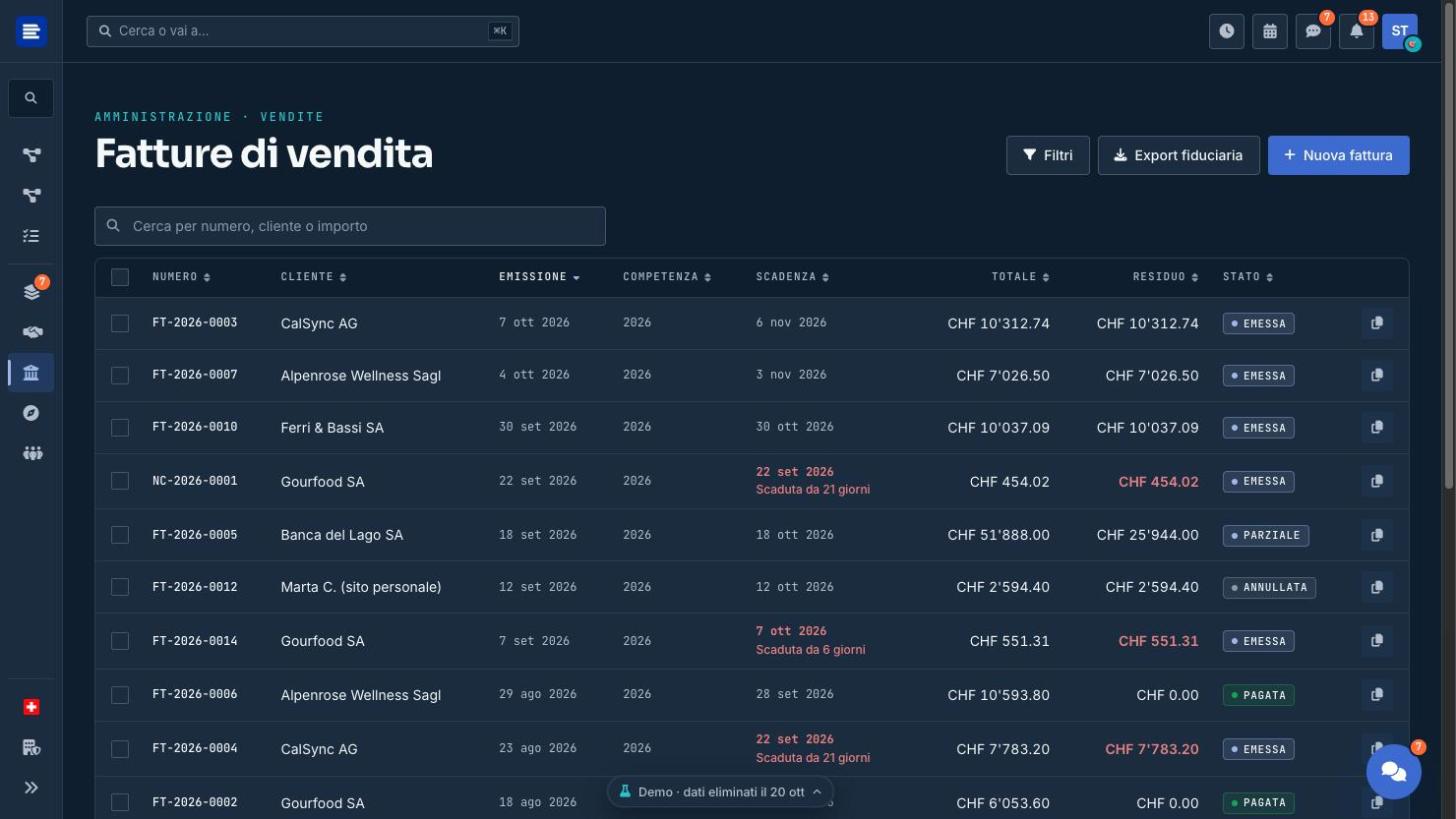Open the calendar icon in the top bar
This screenshot has height=819, width=1456.
(1269, 31)
